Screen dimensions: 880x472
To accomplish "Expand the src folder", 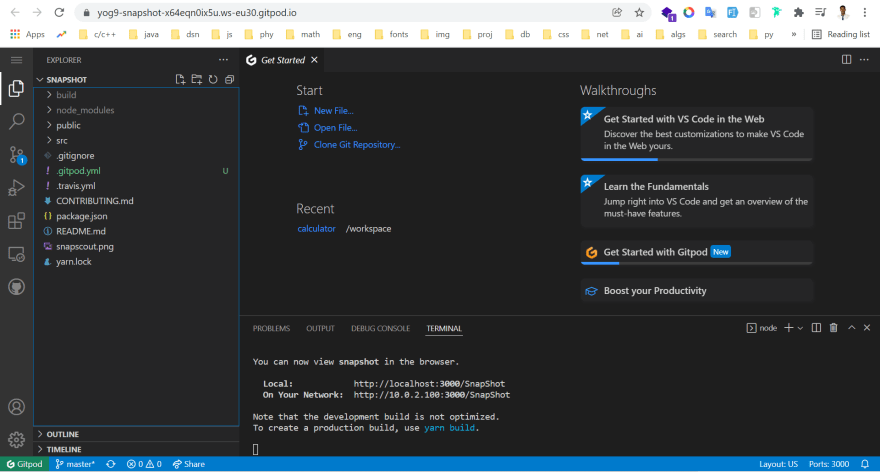I will pos(136,140).
